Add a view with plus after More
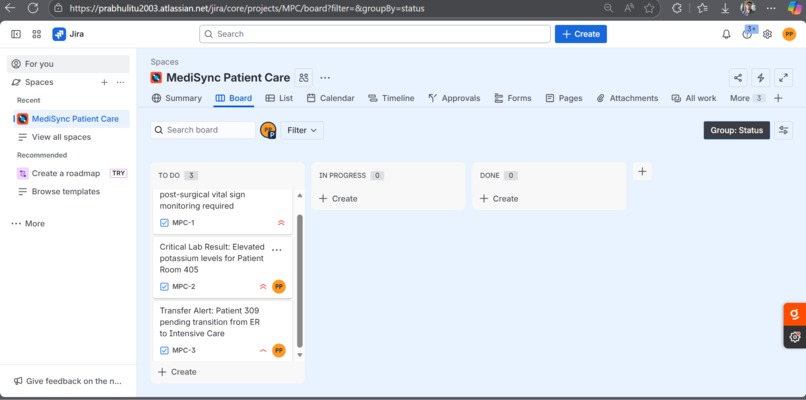The image size is (806, 400). coord(778,98)
